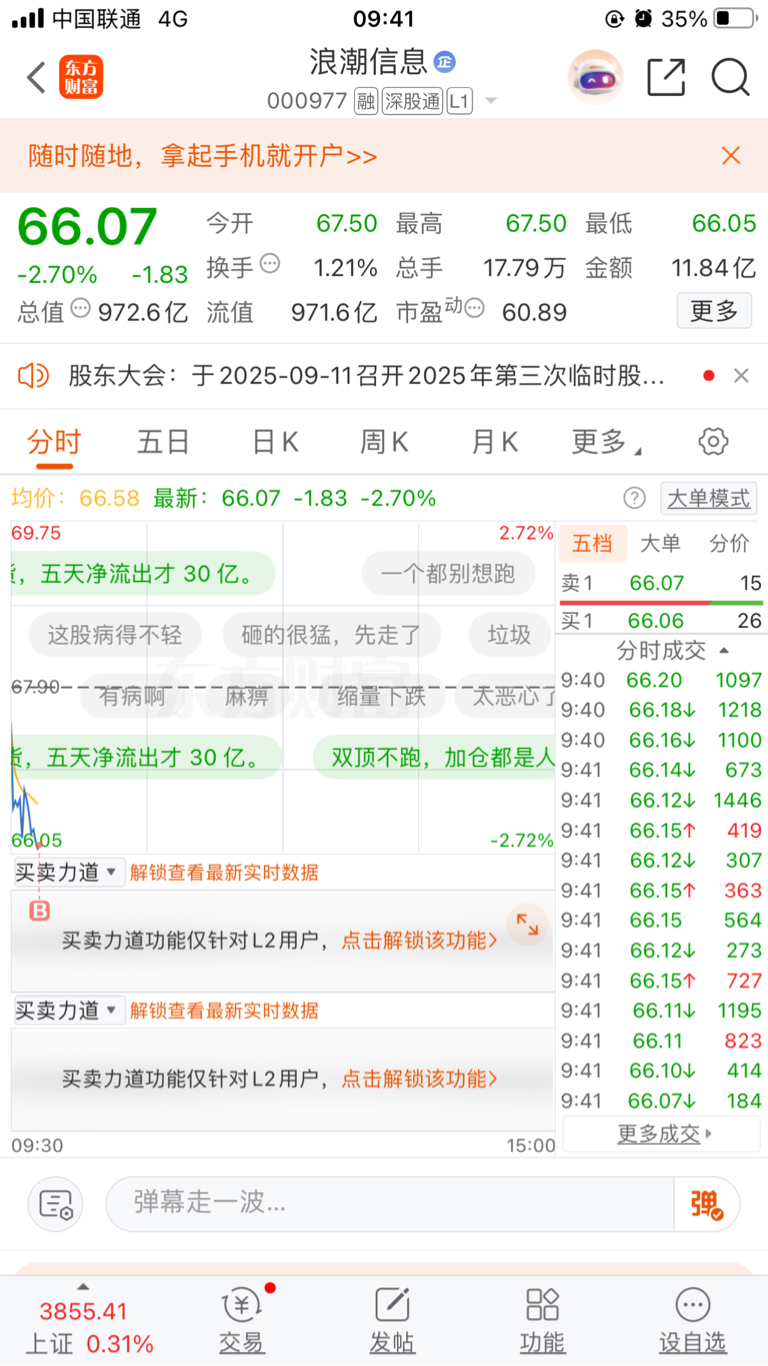The image size is (768, 1366).
Task: Tap the 这股病得不轻 comment bubble
Action: click(114, 634)
